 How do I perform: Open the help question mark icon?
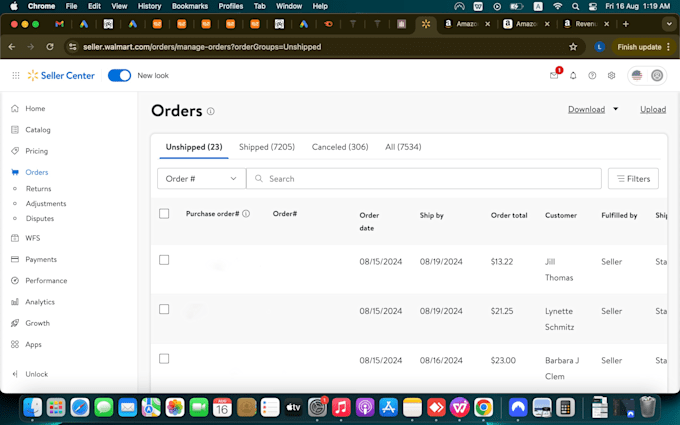point(592,75)
